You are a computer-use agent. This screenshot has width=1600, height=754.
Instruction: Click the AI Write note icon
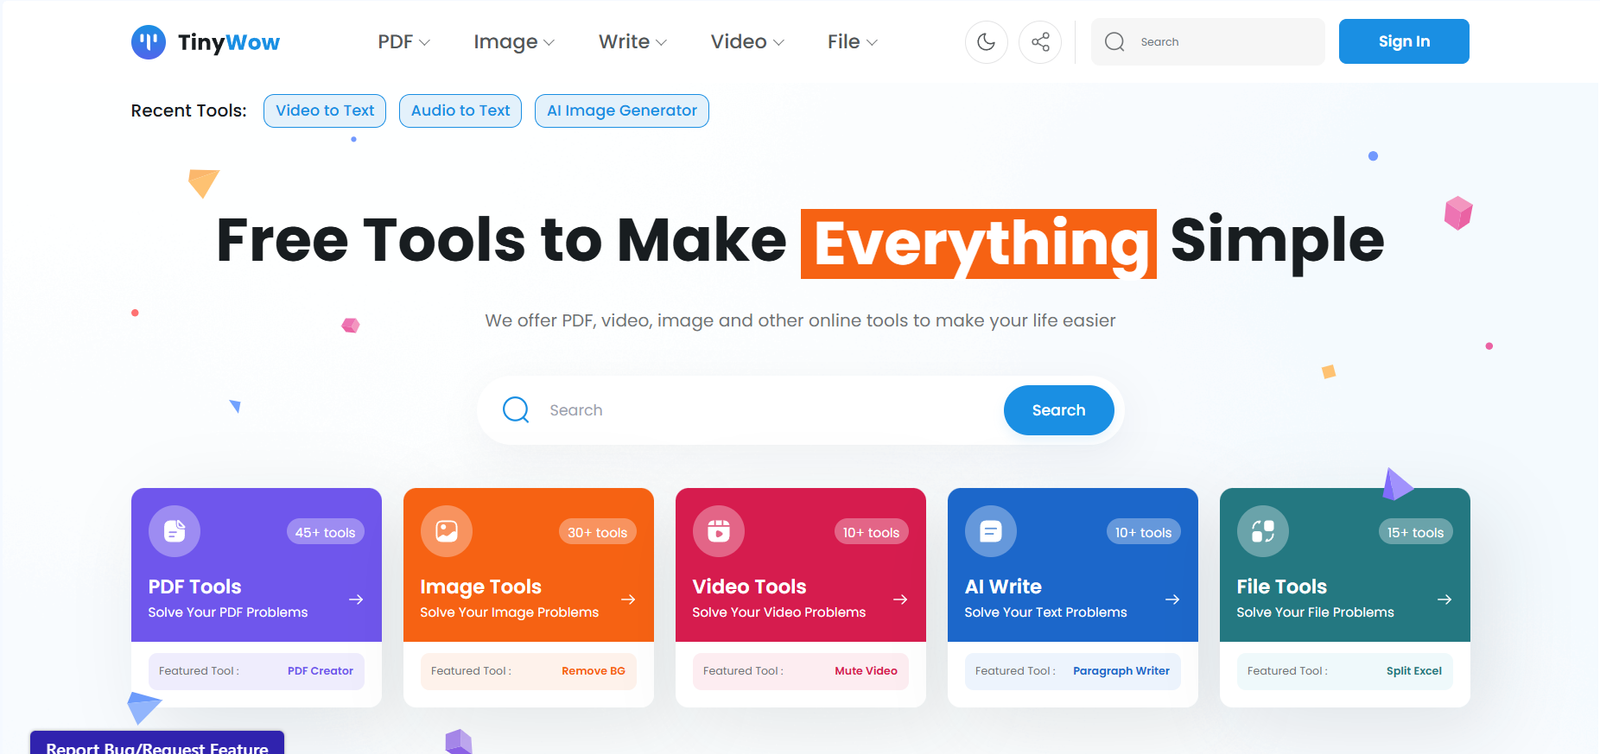[991, 531]
